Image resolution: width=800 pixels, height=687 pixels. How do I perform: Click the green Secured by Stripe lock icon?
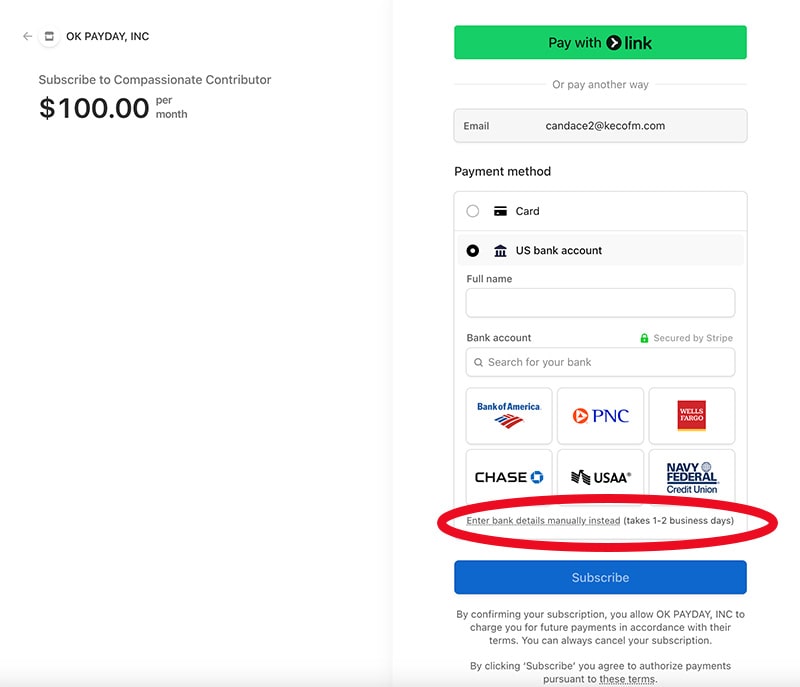tap(644, 338)
